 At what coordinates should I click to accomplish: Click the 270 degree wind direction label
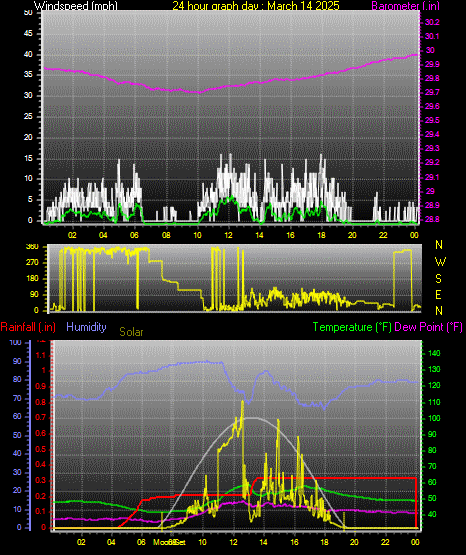(32, 263)
